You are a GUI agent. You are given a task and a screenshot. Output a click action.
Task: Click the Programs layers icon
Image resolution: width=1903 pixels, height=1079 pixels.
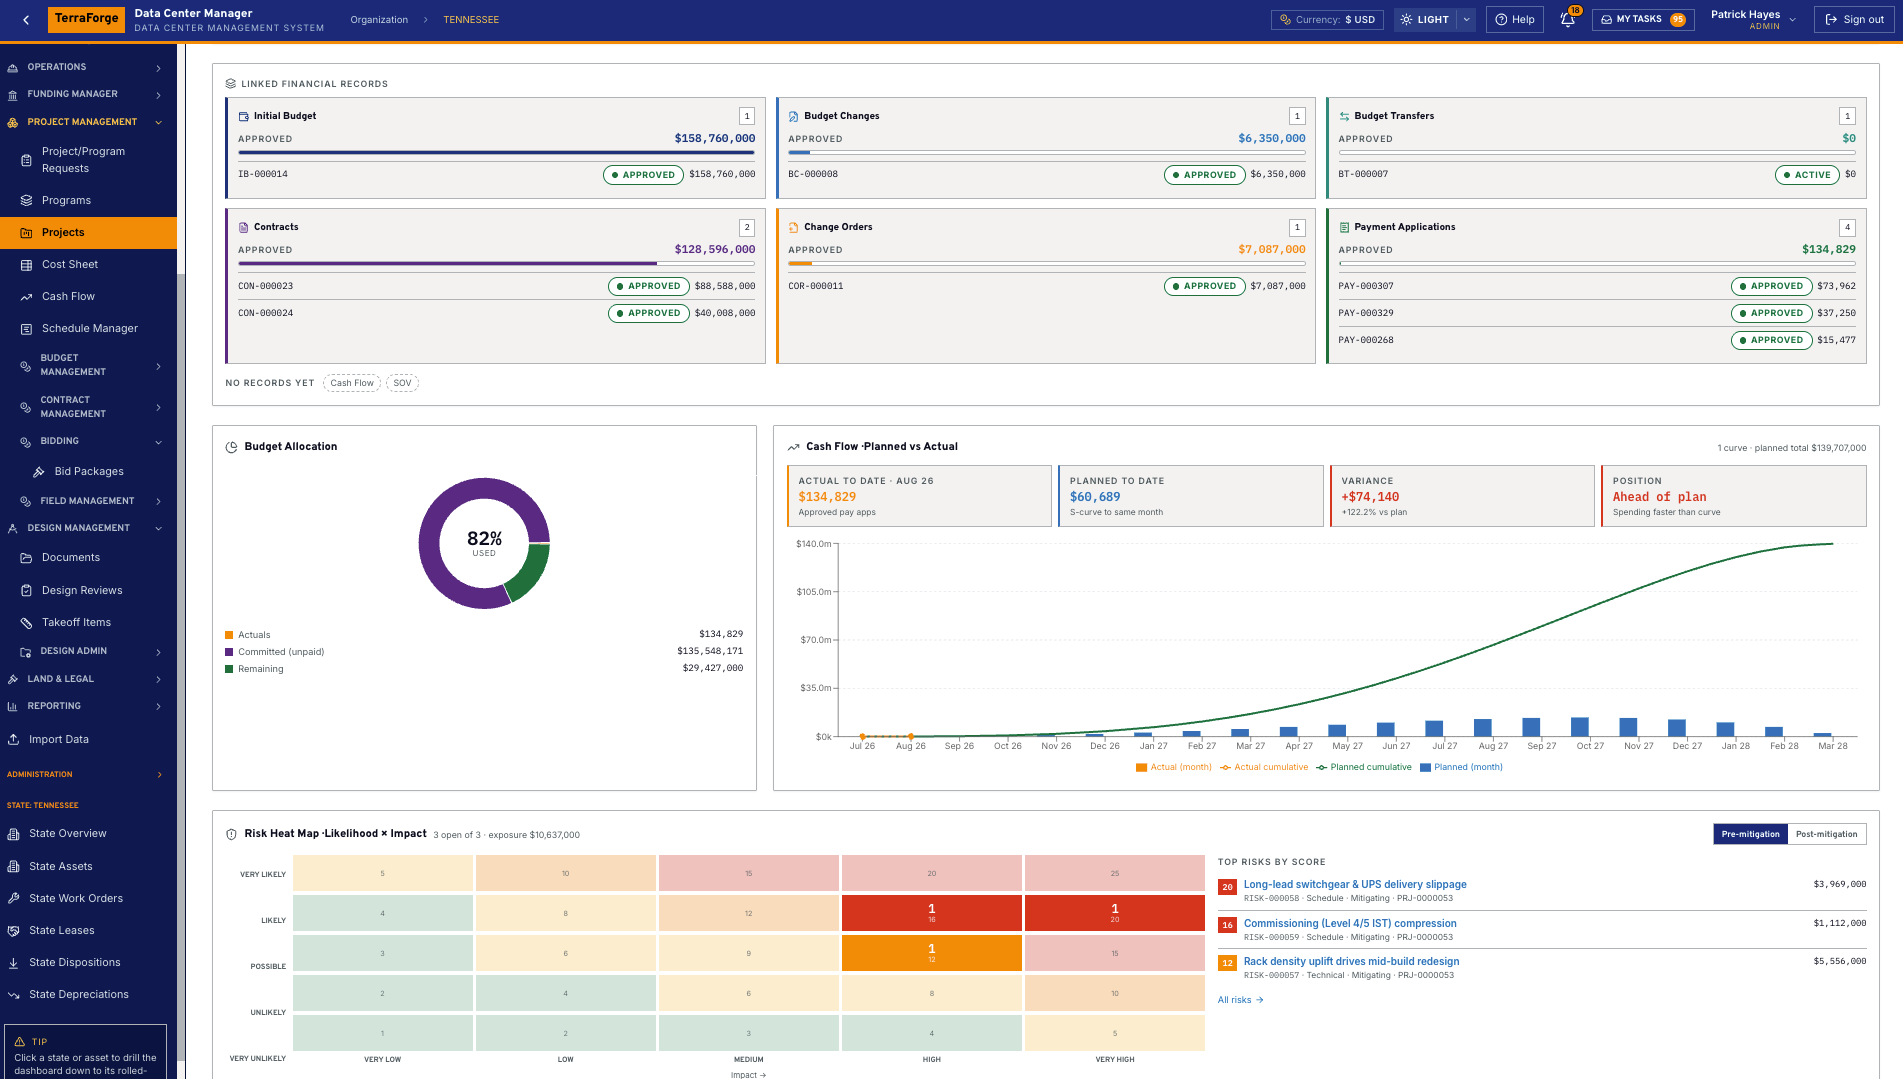tap(26, 200)
